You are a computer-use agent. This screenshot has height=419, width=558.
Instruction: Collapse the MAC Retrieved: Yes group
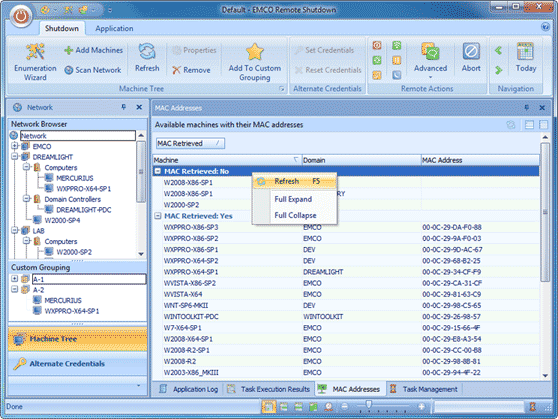(158, 216)
